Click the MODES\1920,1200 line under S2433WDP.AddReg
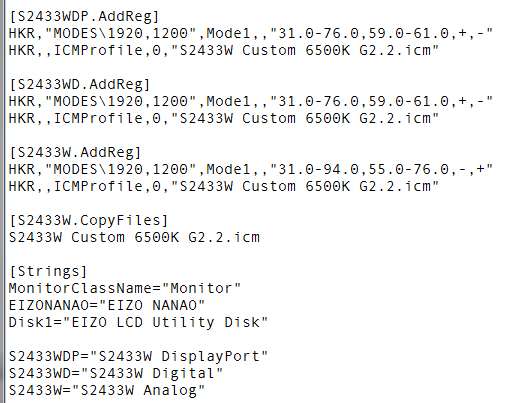 click(251, 33)
